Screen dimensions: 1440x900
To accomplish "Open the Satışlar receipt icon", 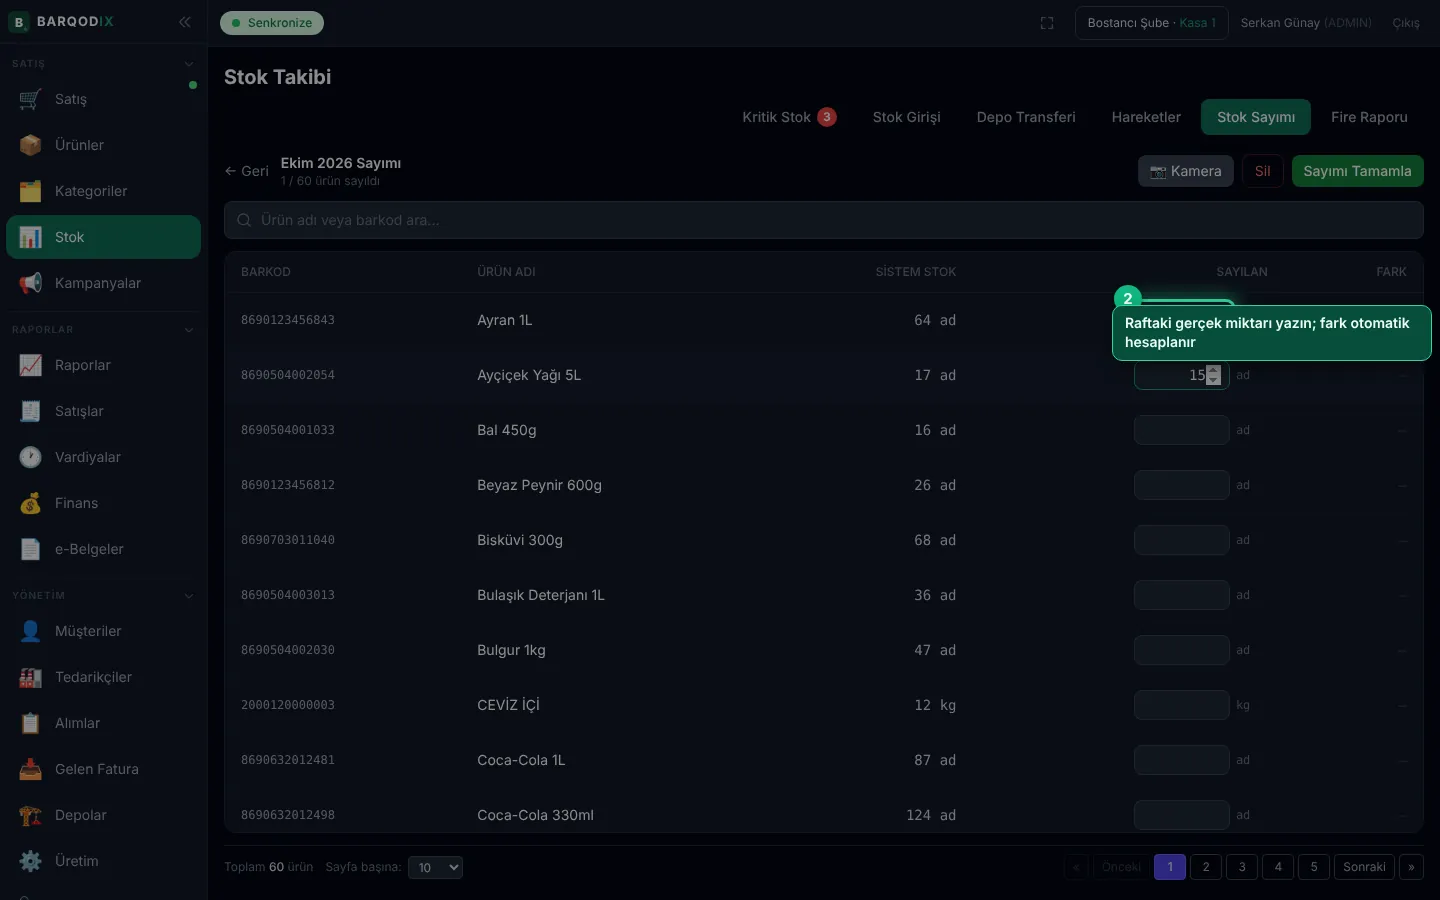I will [x=30, y=411].
